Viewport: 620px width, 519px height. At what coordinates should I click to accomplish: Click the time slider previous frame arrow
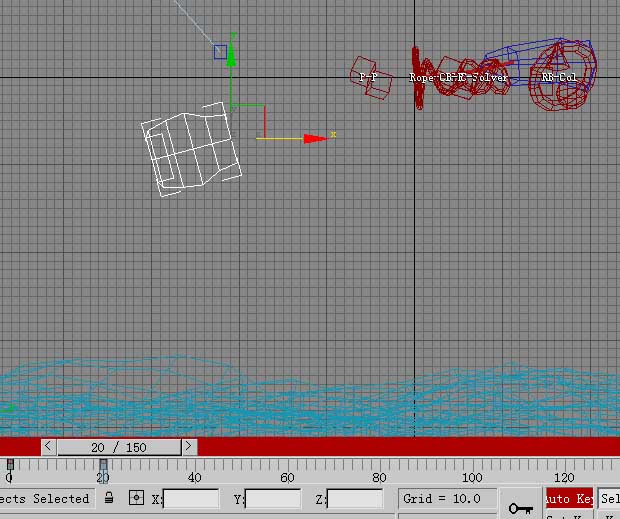(48, 447)
